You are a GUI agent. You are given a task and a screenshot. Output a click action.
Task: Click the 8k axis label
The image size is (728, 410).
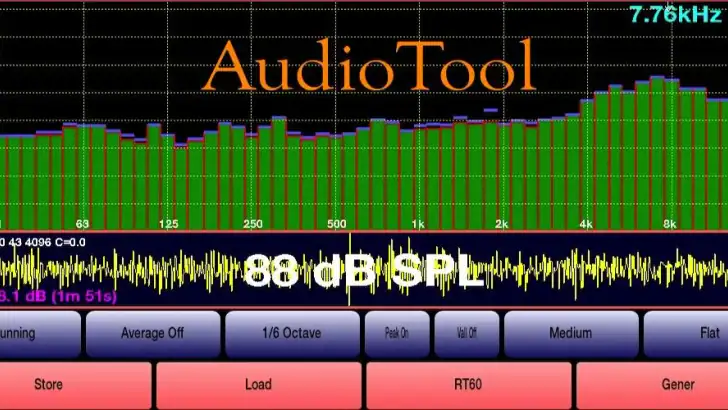(x=670, y=224)
